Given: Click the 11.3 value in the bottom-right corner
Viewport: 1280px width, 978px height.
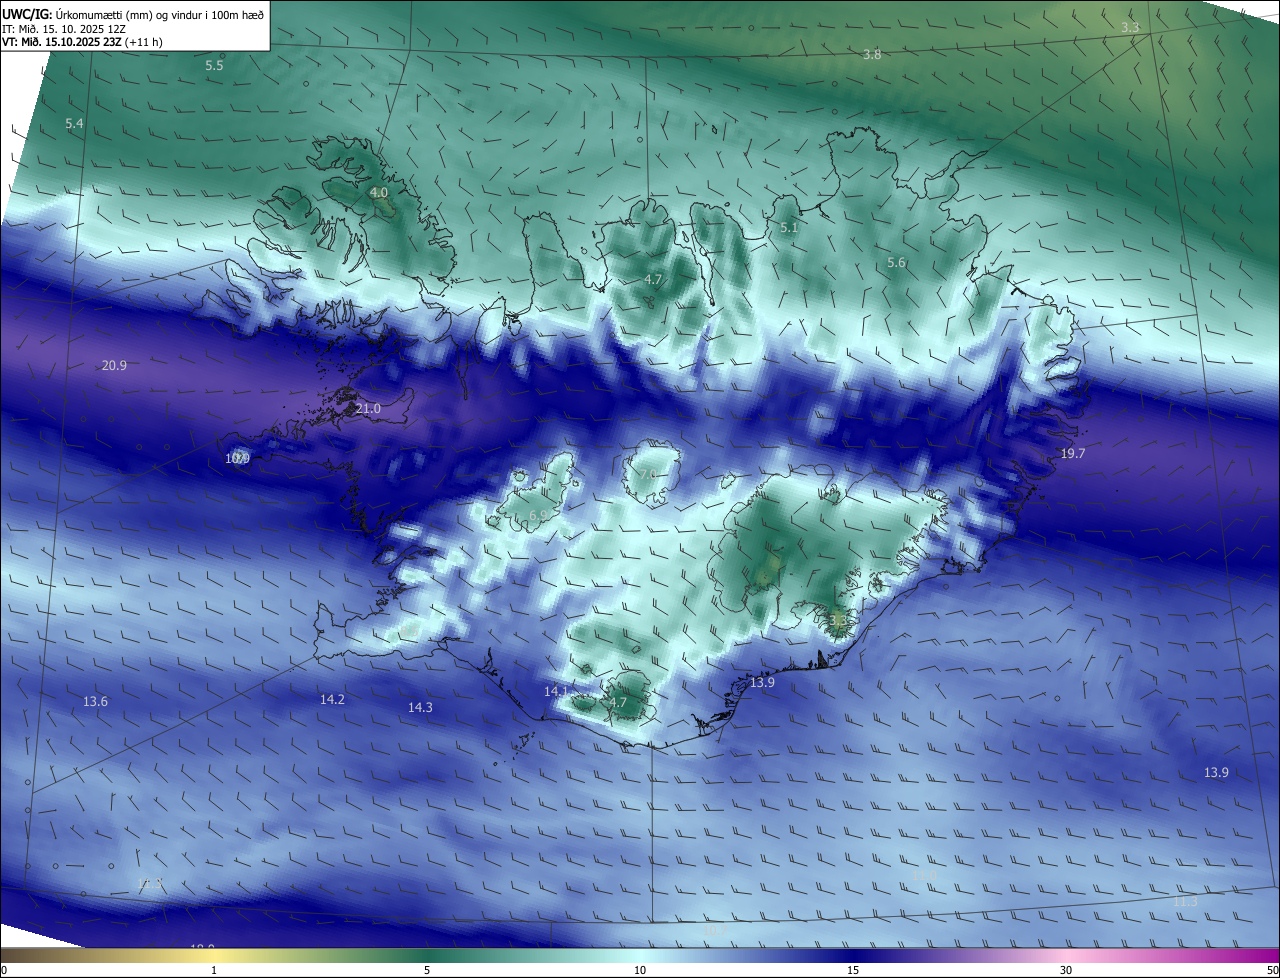Looking at the screenshot, I should (x=1185, y=901).
